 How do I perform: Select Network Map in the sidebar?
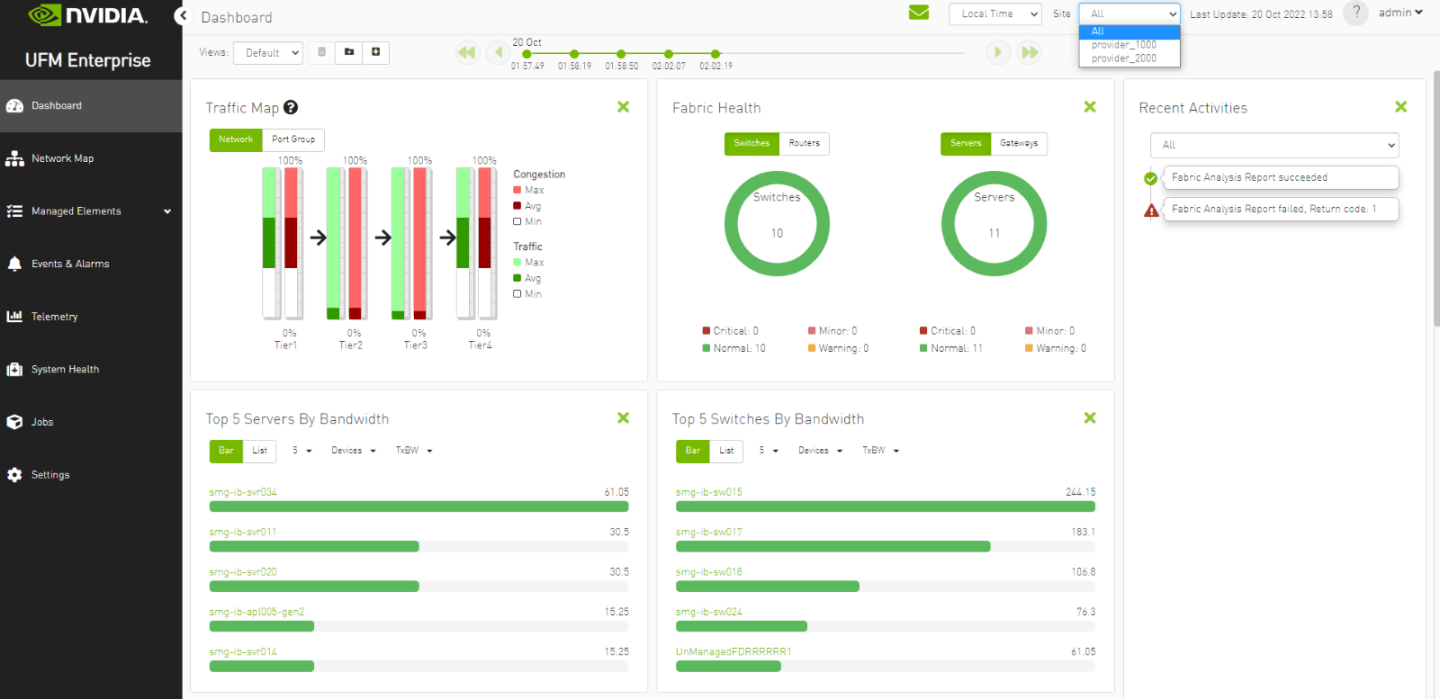[x=62, y=158]
